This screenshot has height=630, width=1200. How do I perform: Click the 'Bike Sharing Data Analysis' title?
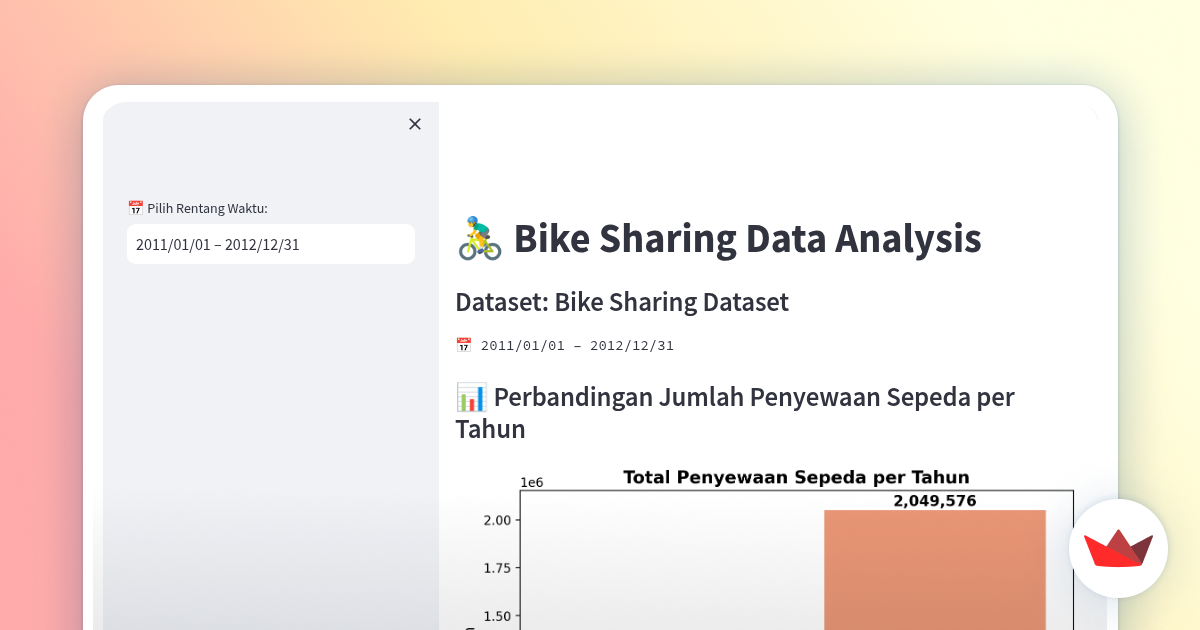(746, 238)
